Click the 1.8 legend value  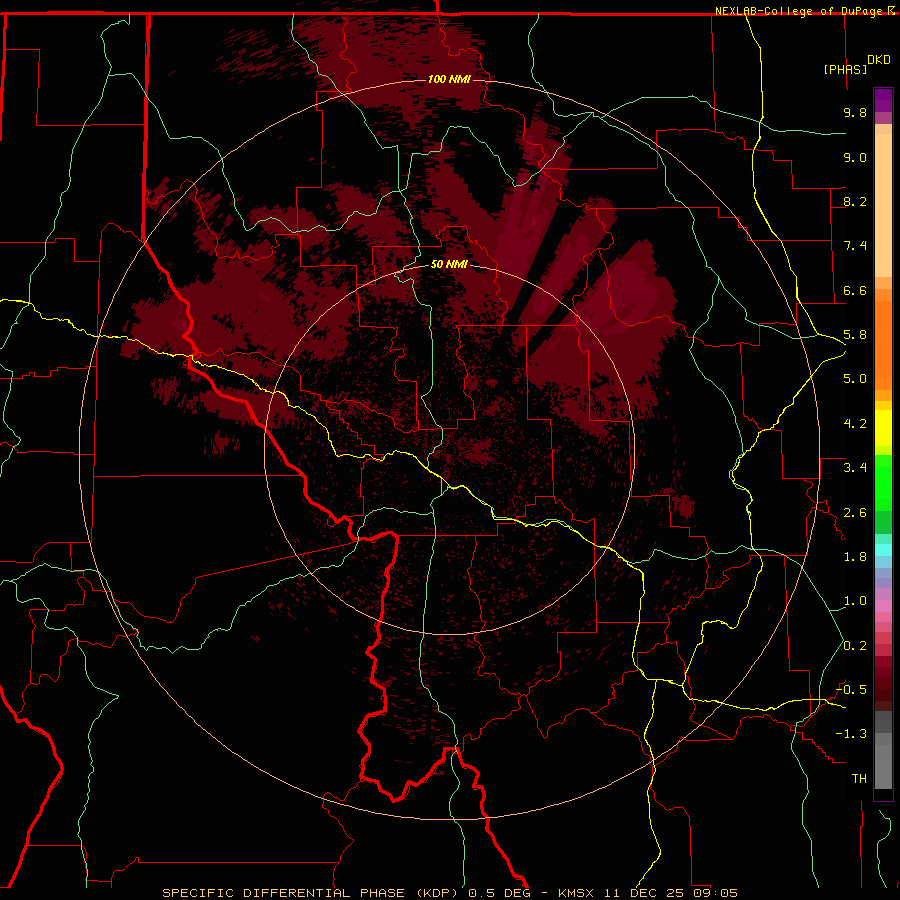click(x=855, y=557)
